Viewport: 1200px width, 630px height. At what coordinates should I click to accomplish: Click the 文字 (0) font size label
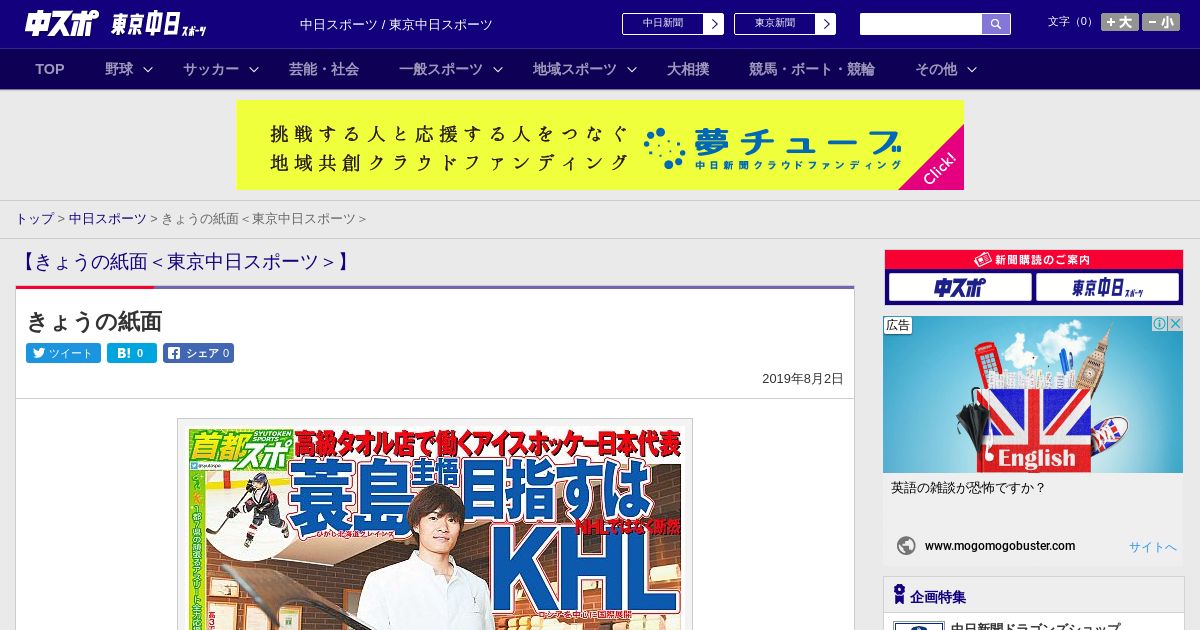point(1072,21)
